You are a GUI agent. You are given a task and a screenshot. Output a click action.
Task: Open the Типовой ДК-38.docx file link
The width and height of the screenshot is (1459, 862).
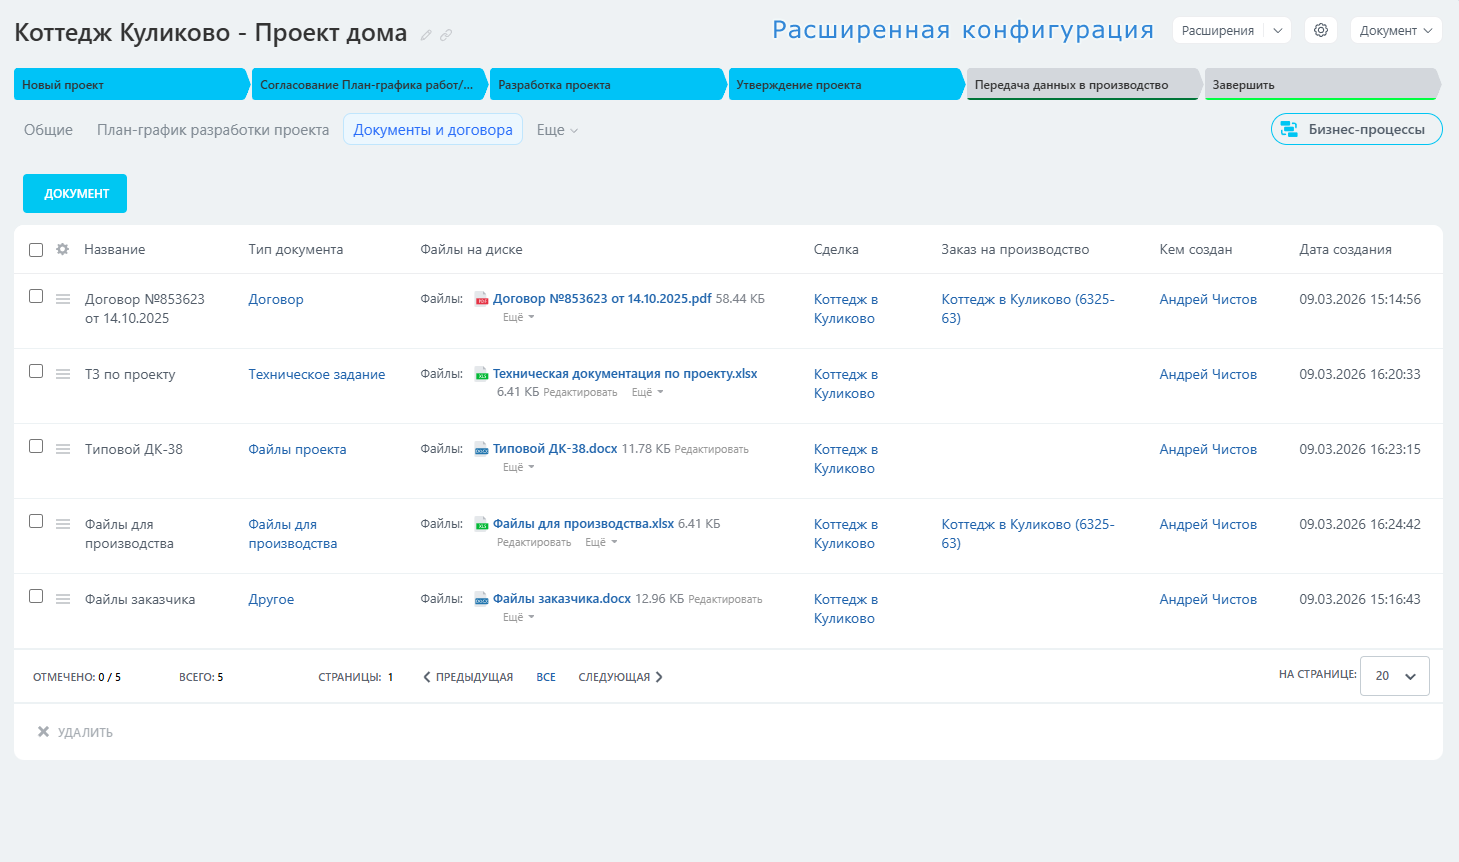(x=555, y=449)
